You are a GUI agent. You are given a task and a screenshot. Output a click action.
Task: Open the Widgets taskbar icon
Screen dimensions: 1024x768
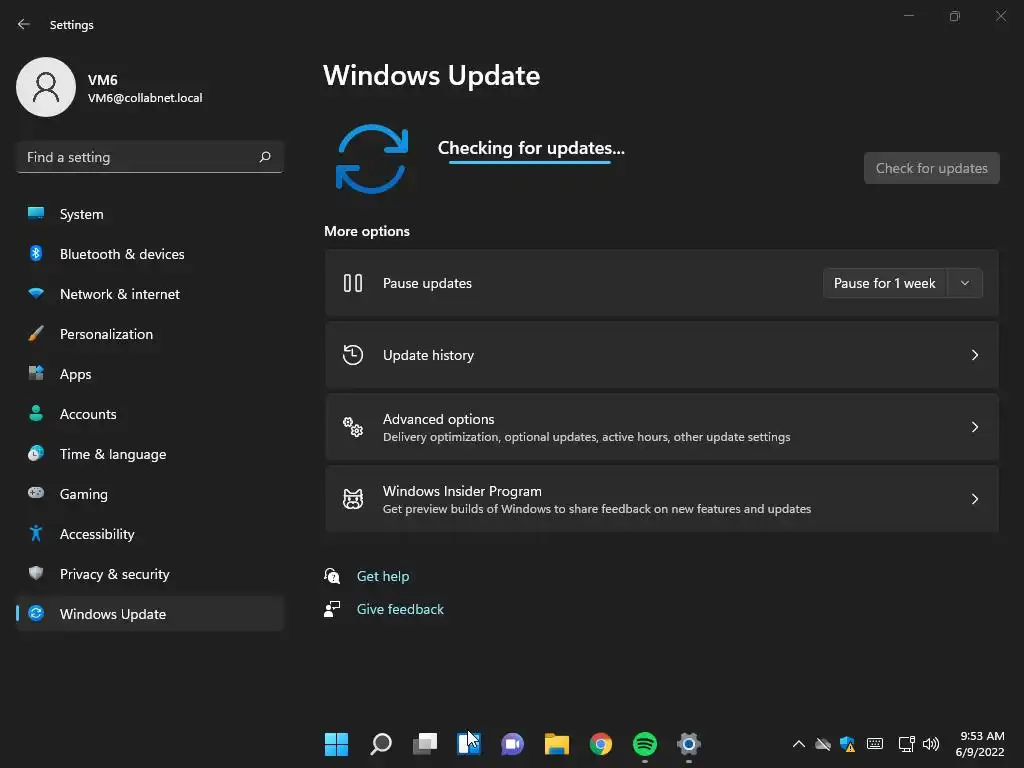[x=468, y=744]
